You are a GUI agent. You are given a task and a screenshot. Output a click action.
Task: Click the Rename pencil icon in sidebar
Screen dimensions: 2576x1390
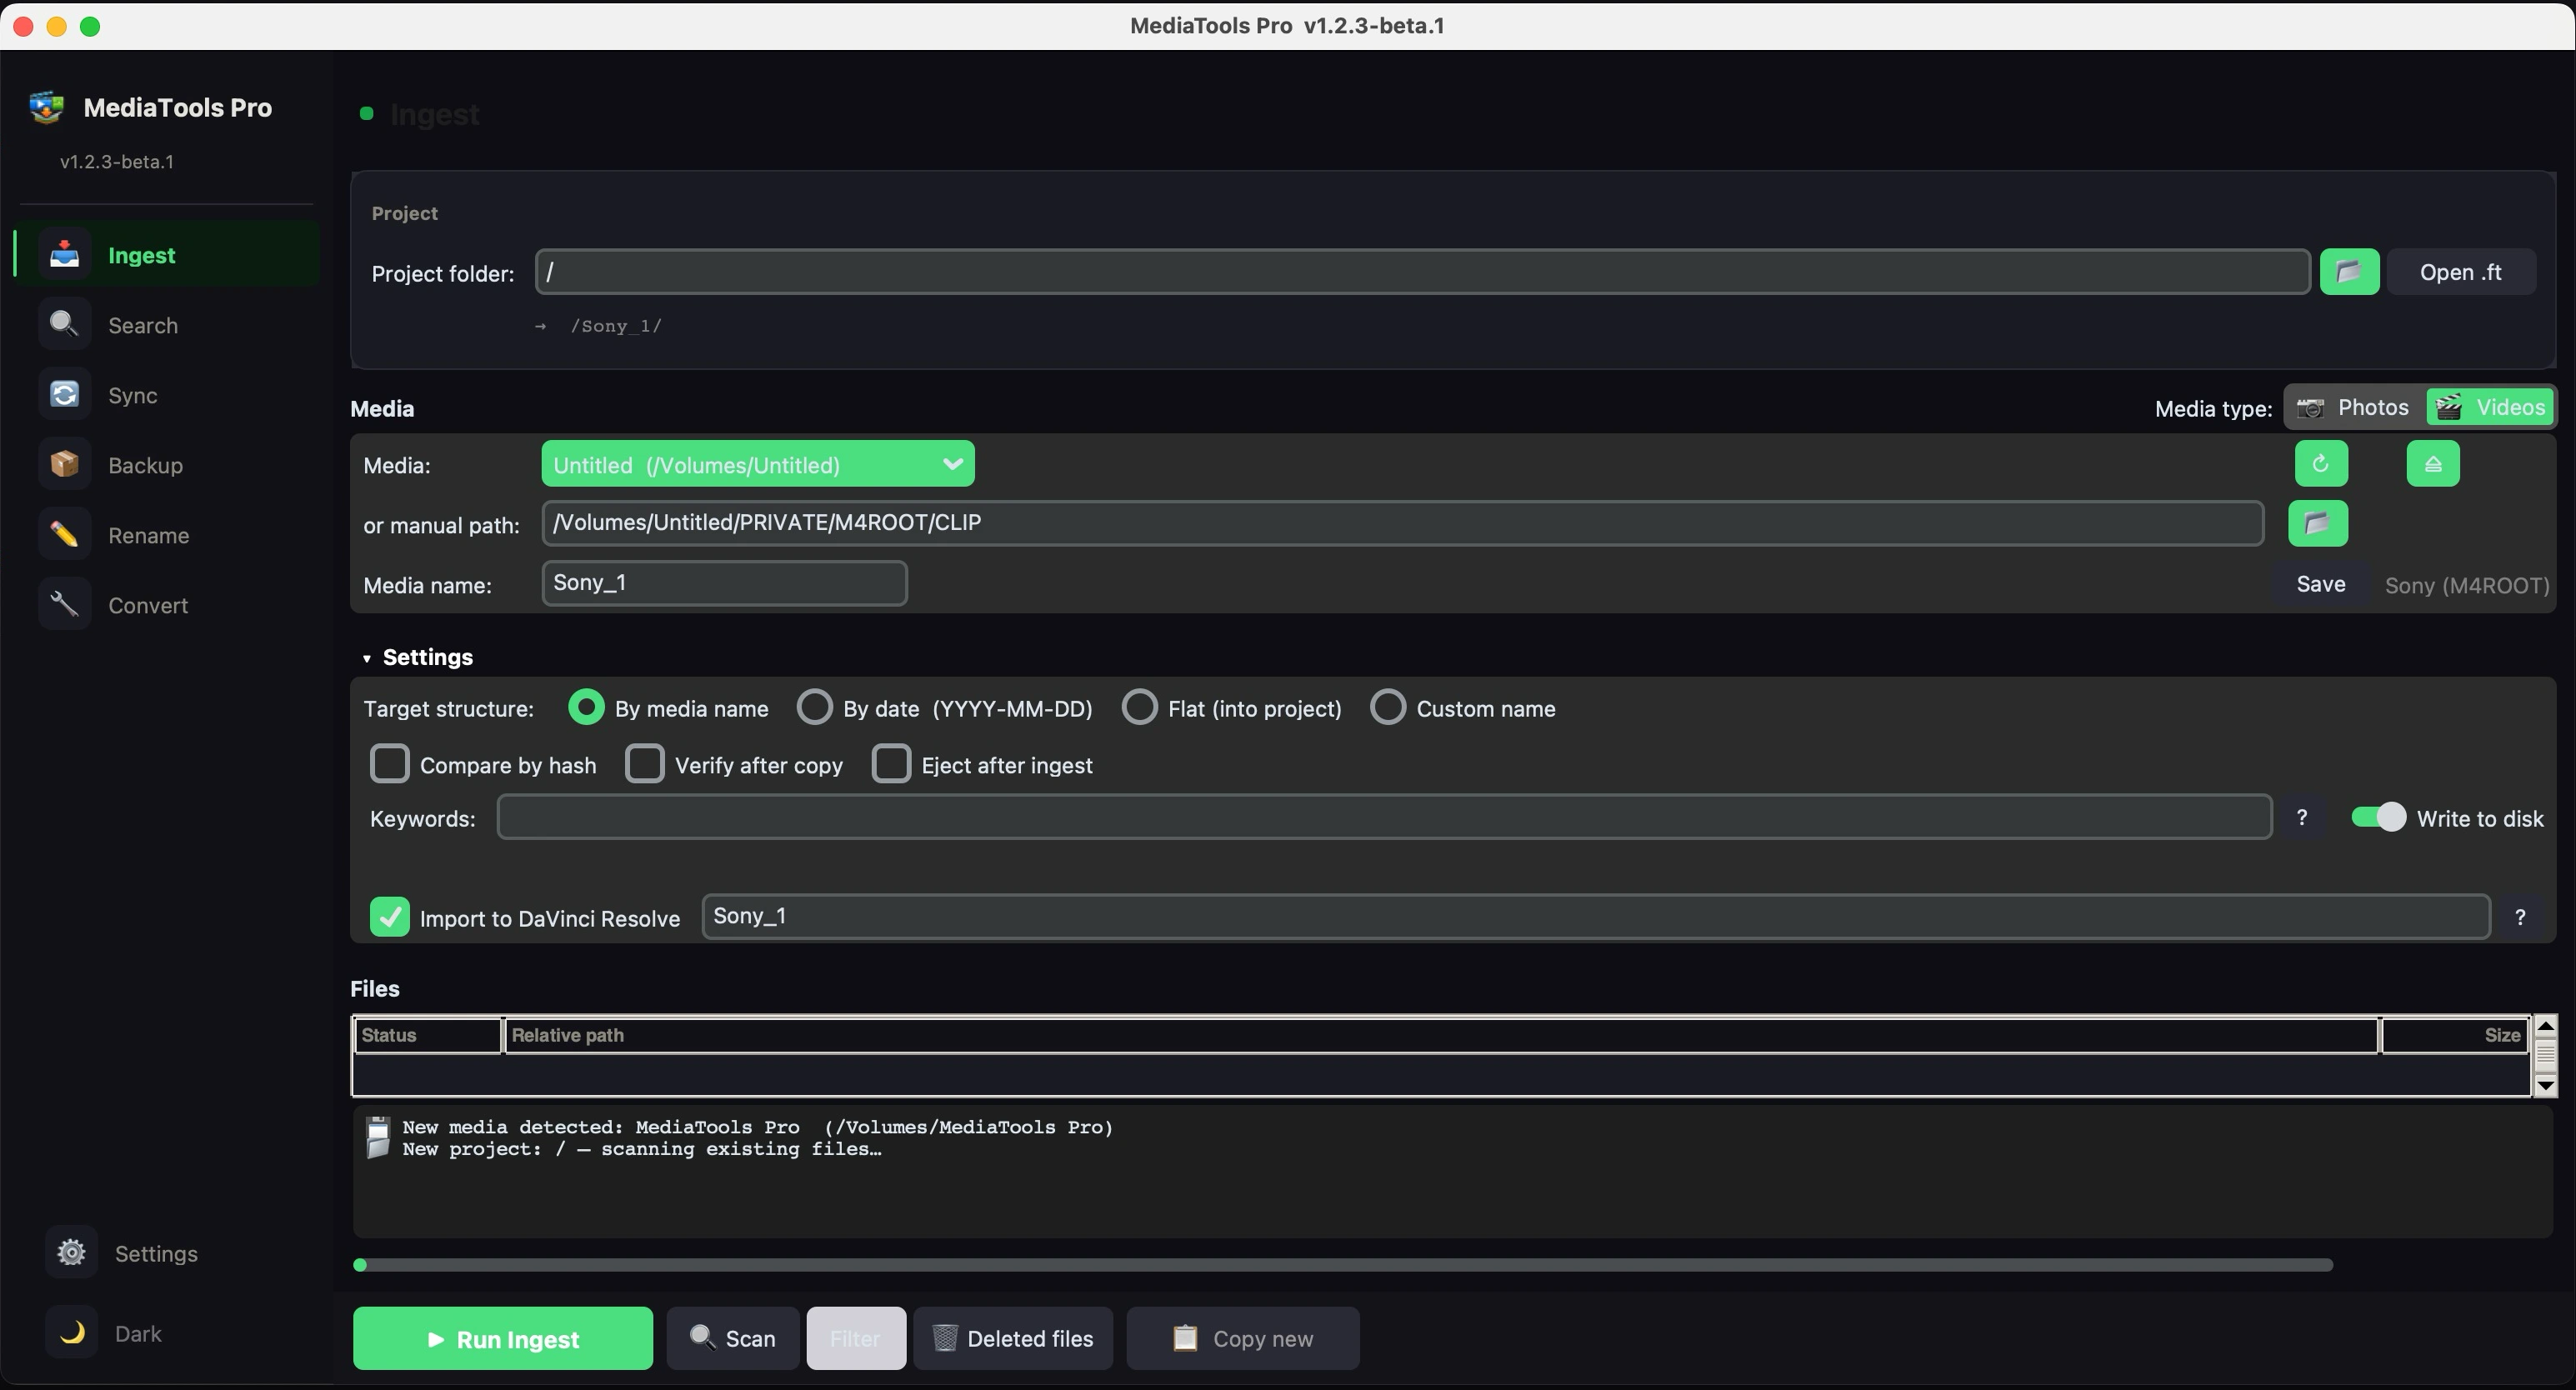click(x=65, y=534)
